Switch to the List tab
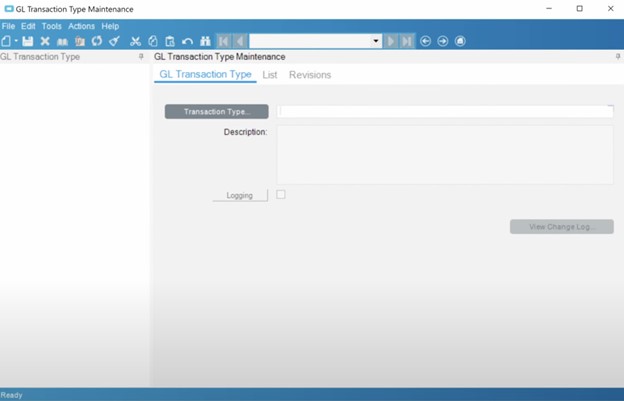 (270, 75)
